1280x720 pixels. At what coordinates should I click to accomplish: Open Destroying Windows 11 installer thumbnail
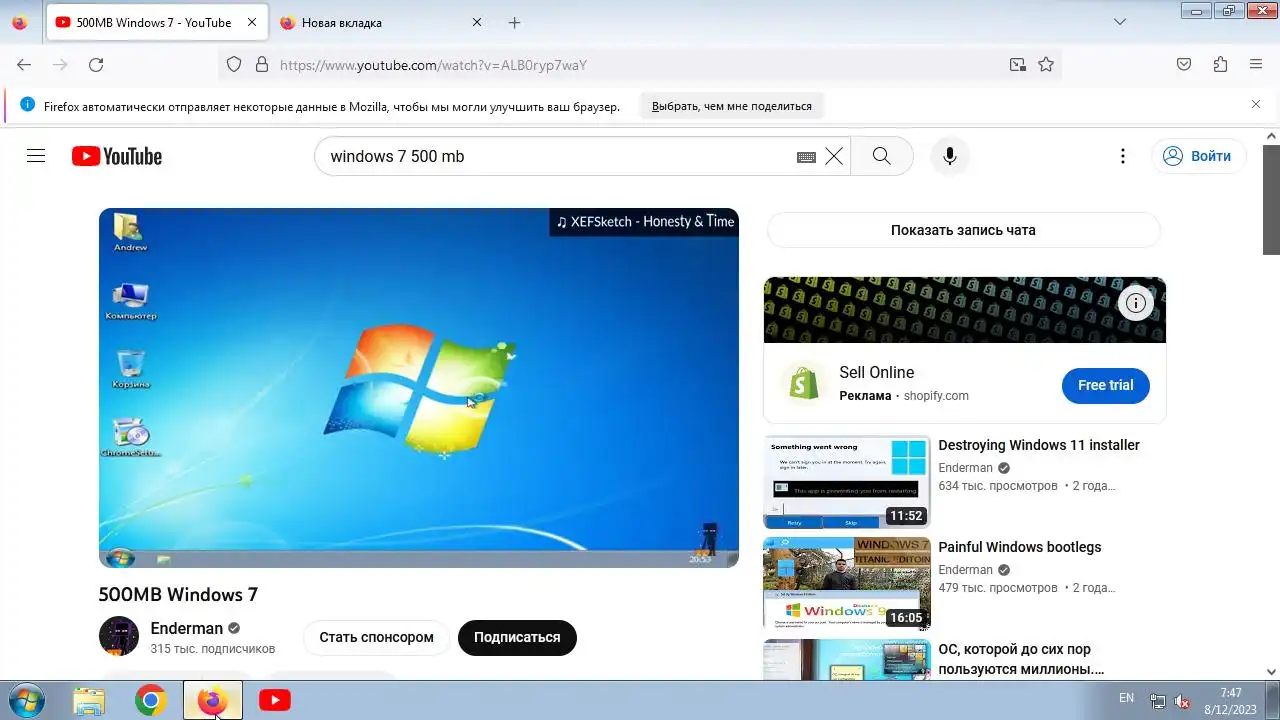point(847,481)
